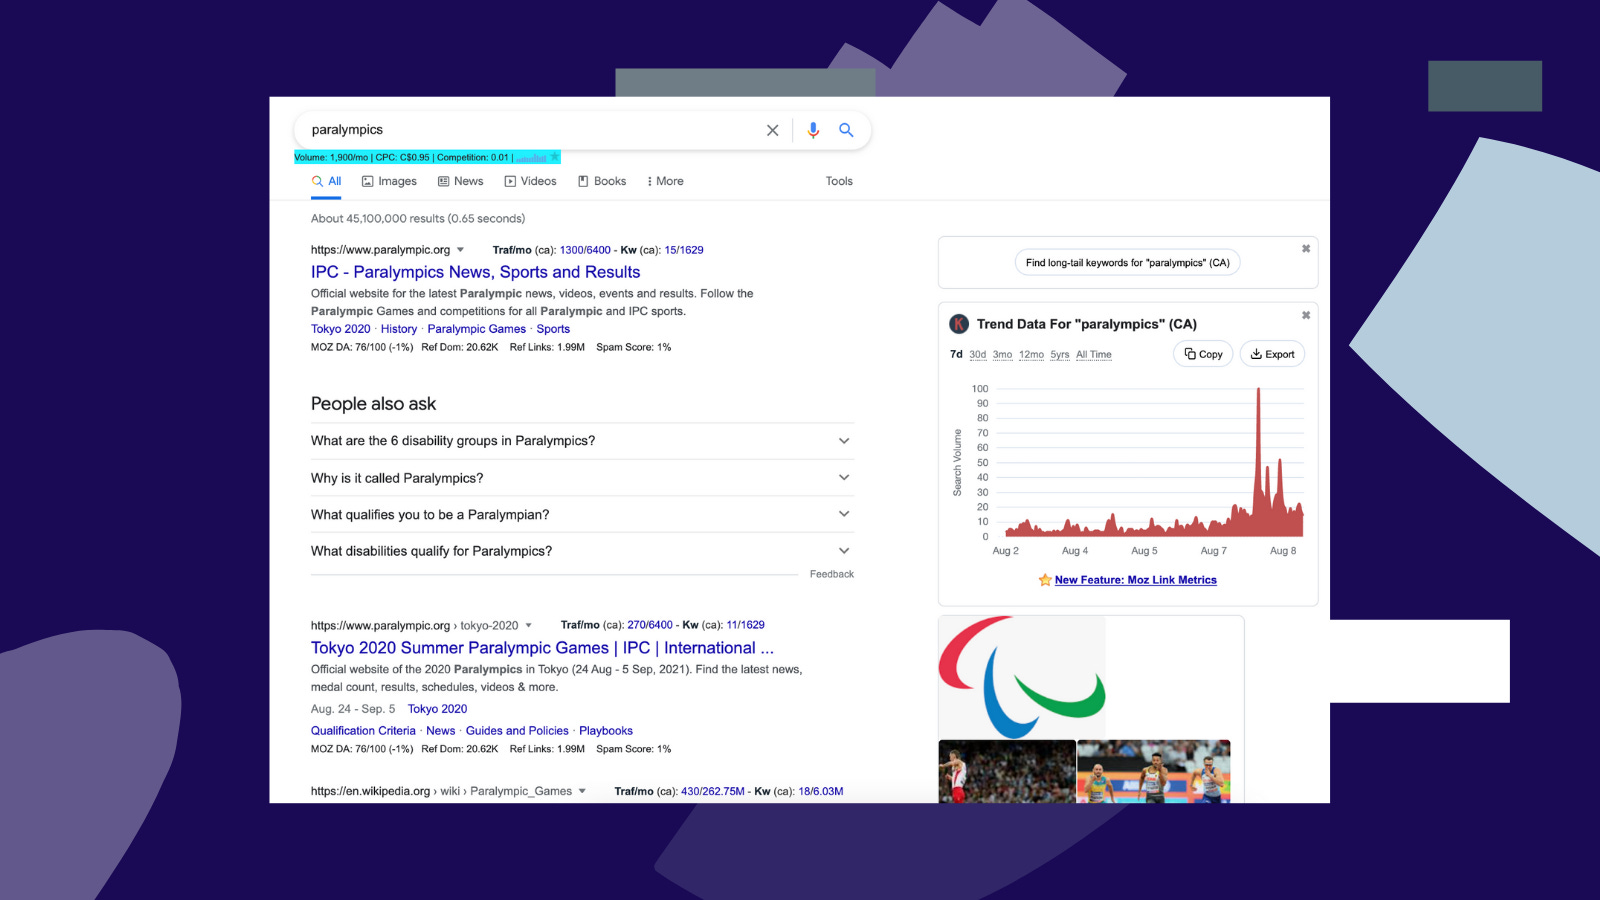Select the 5yrs trend range

(1060, 355)
